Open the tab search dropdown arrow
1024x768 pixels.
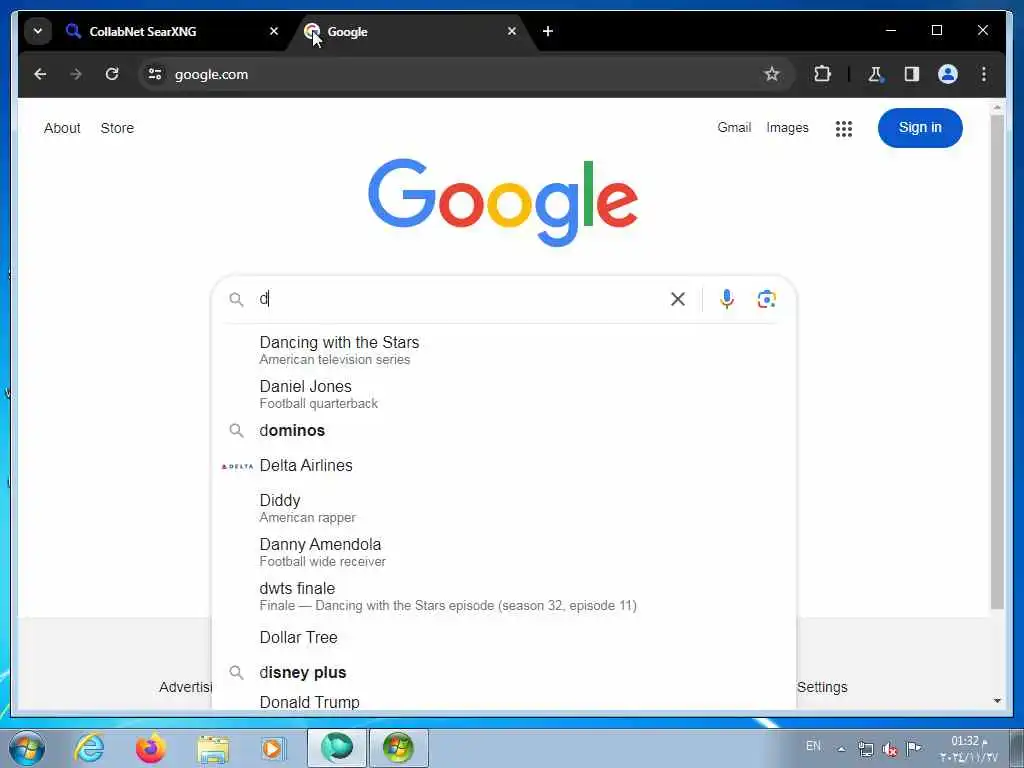[38, 31]
